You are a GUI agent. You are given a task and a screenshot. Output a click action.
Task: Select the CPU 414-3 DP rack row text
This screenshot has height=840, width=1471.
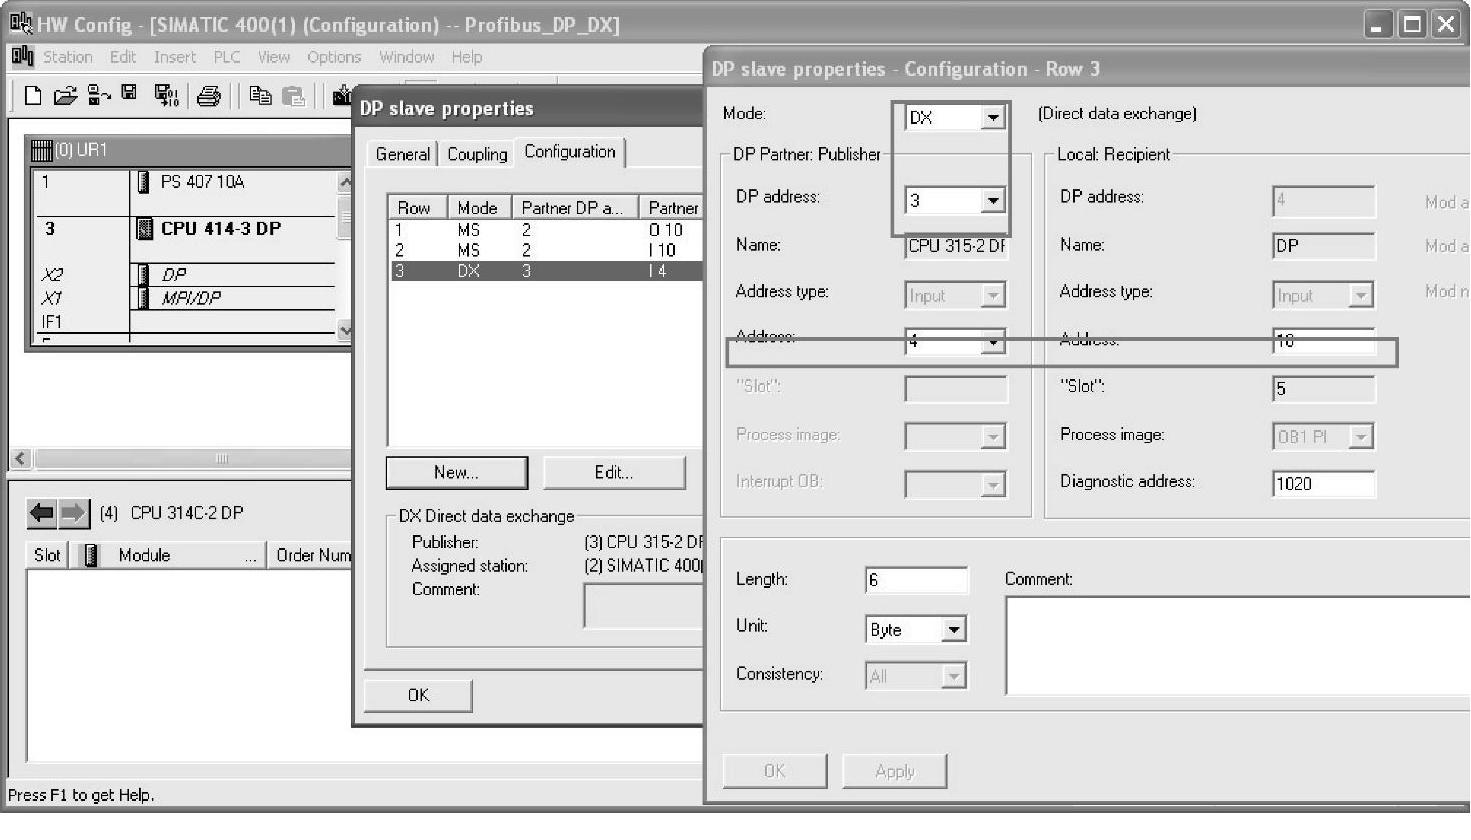pos(221,229)
